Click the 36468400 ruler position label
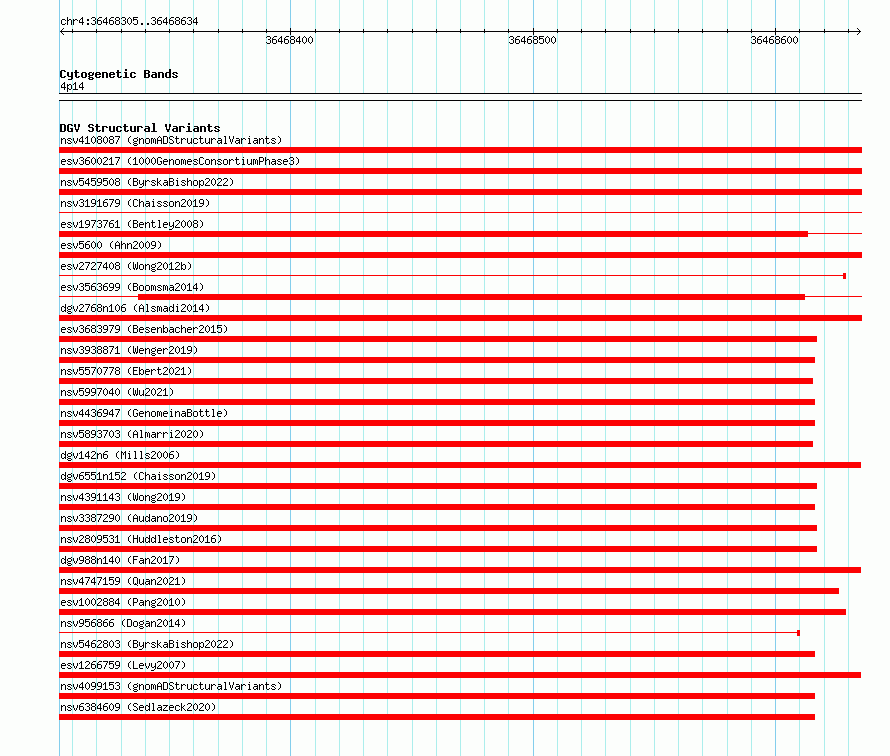 click(289, 40)
